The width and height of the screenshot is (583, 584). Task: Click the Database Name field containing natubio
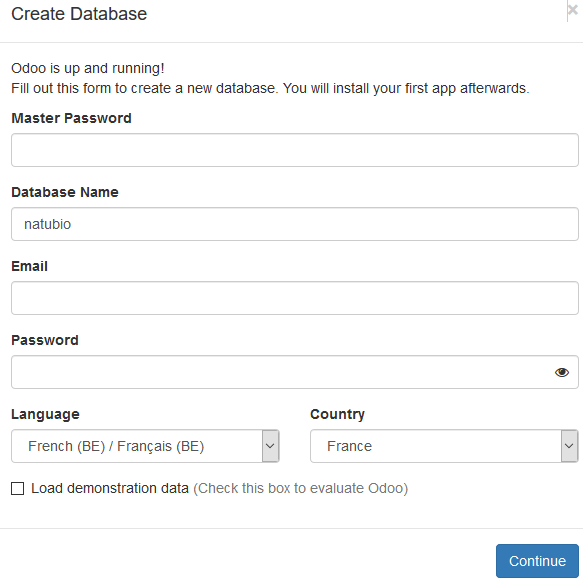(x=295, y=224)
